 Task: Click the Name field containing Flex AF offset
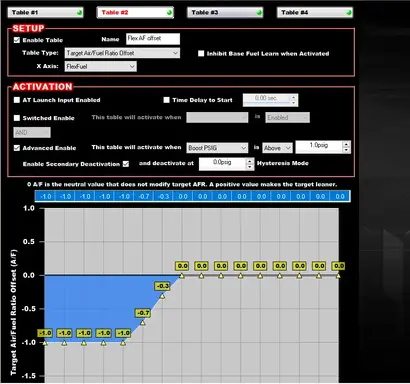tap(153, 39)
